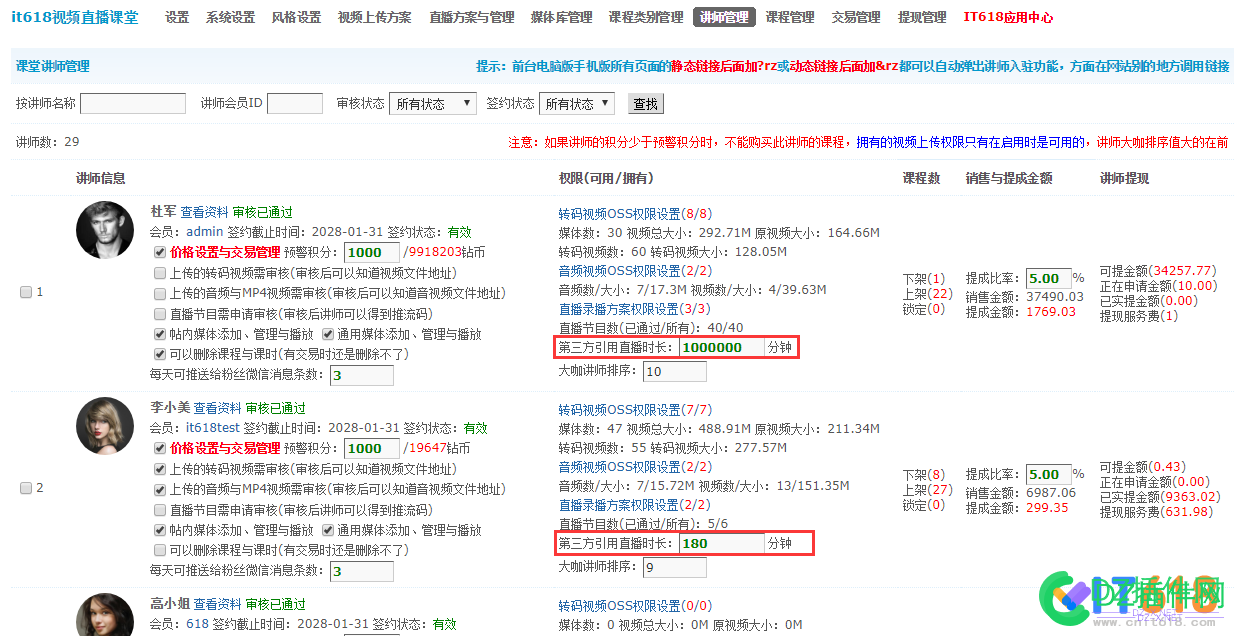Click 杜军's profile photo
Screen dimensions: 1239x636
point(103,230)
